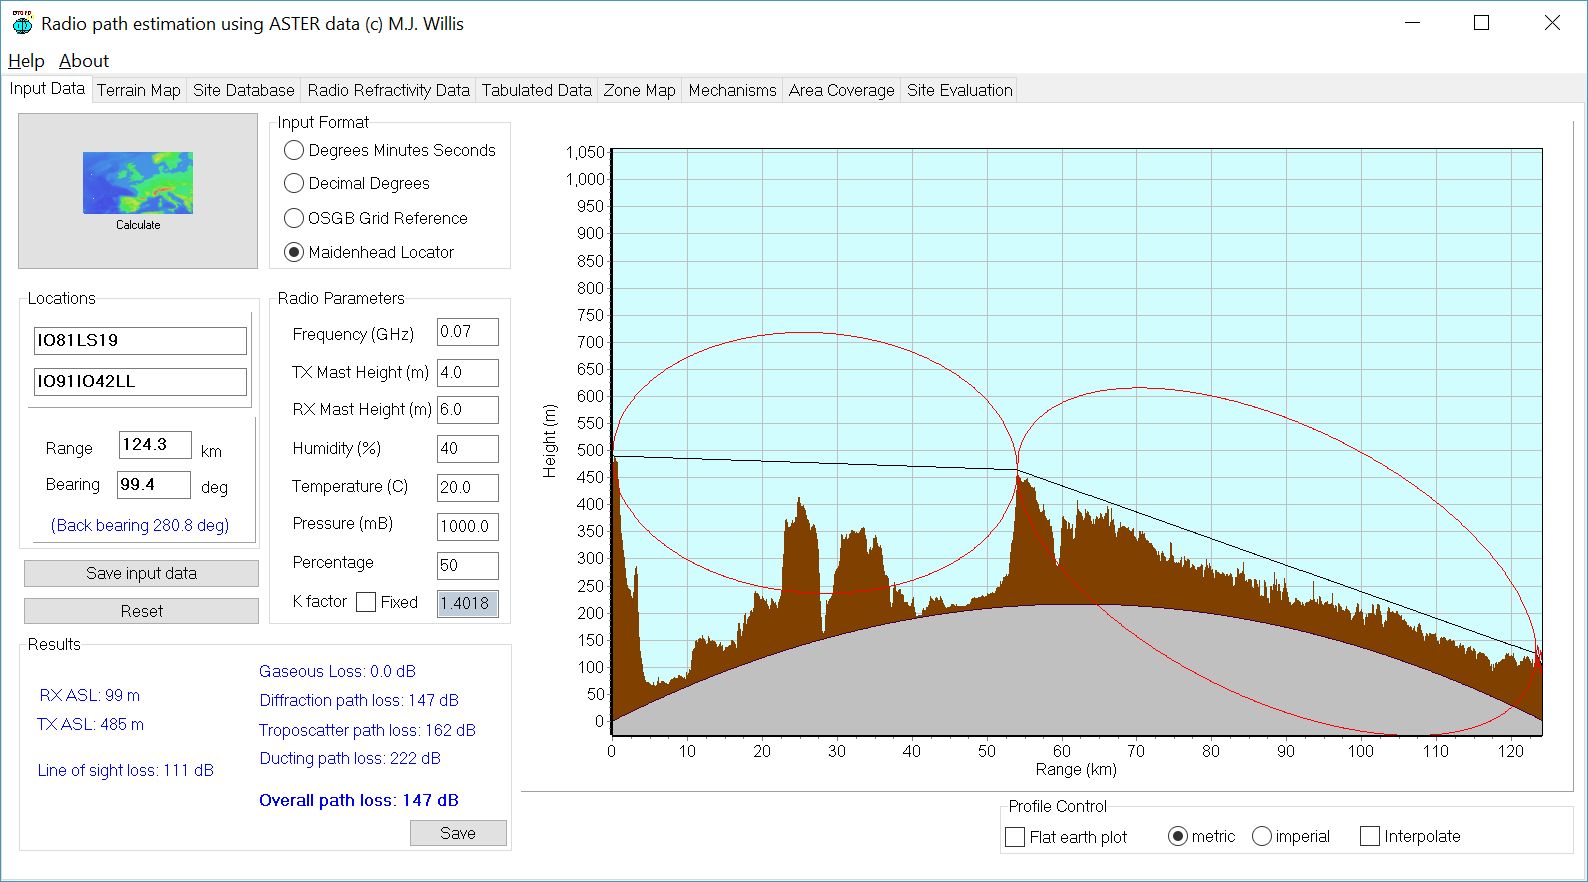Image resolution: width=1588 pixels, height=882 pixels.
Task: Click the Frequency (GHz) input field
Action: coord(467,332)
